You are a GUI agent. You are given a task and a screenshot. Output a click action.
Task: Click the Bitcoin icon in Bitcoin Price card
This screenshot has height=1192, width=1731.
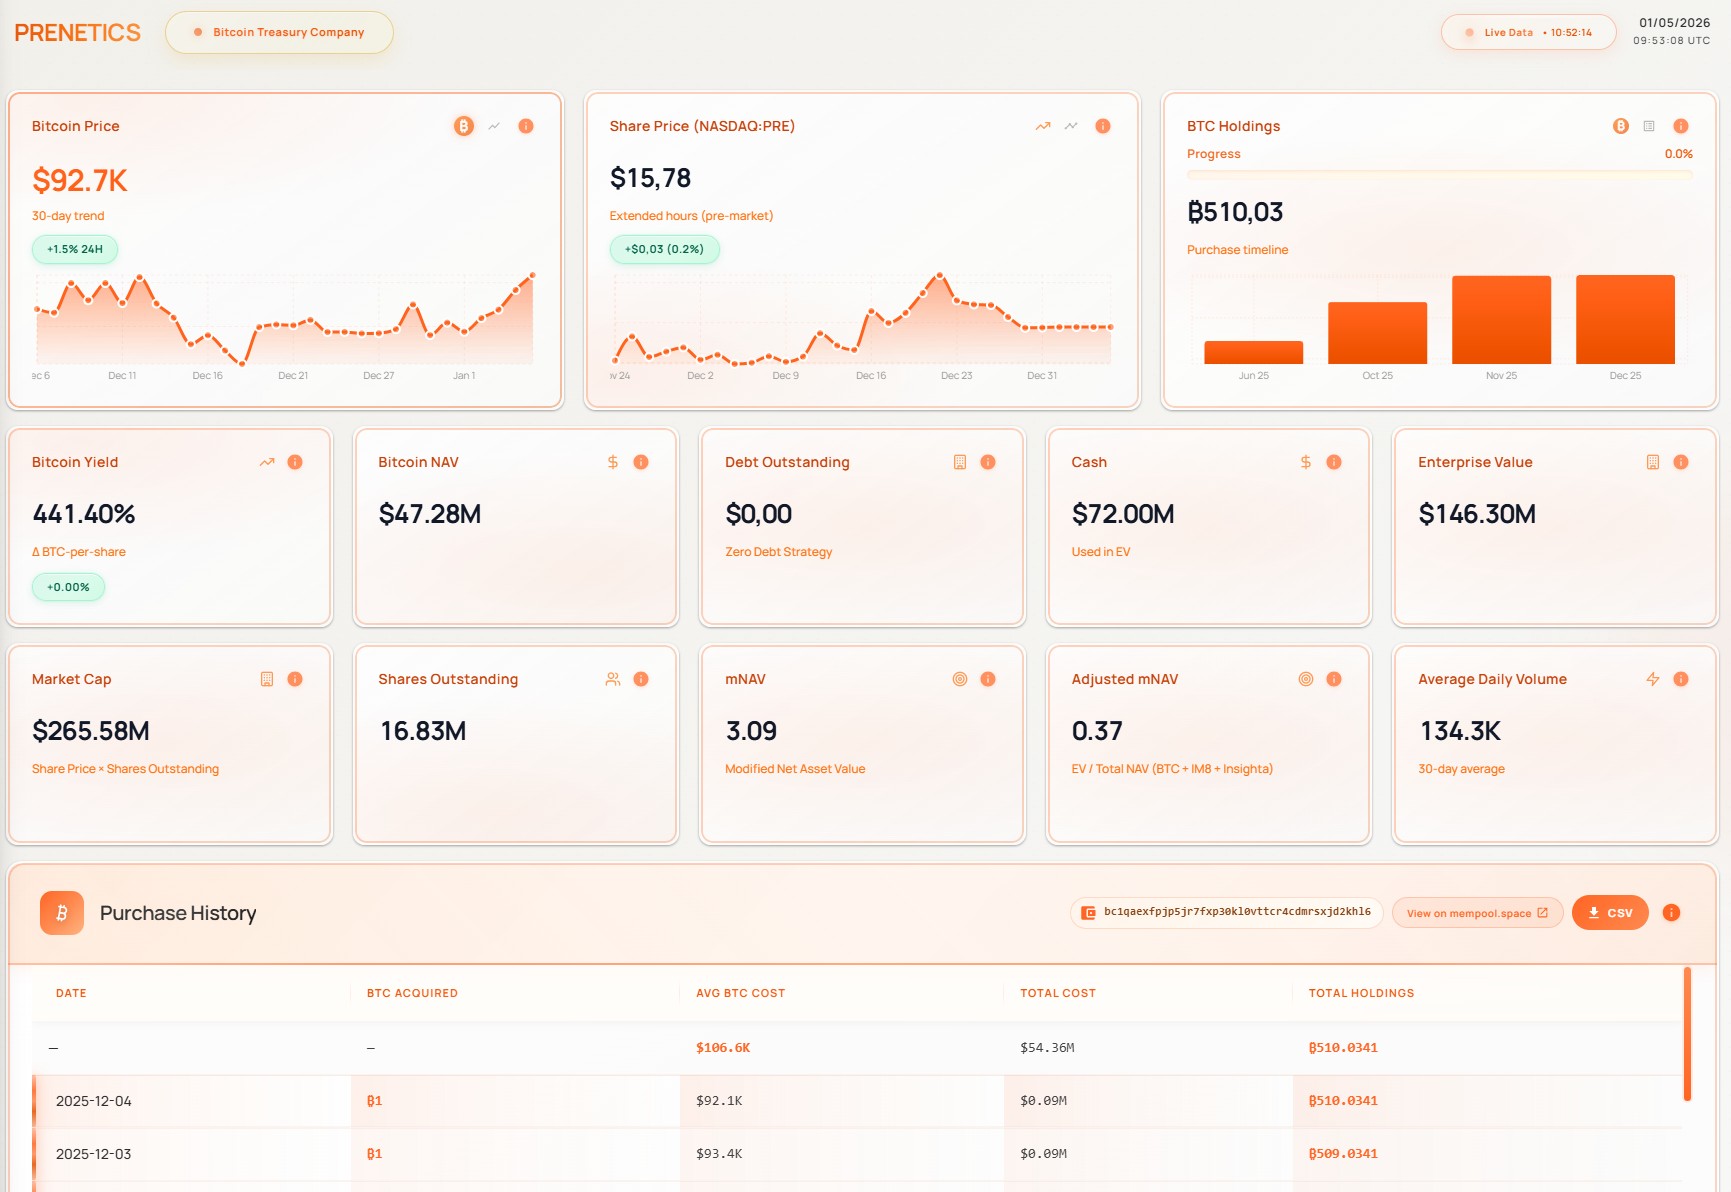pos(463,126)
